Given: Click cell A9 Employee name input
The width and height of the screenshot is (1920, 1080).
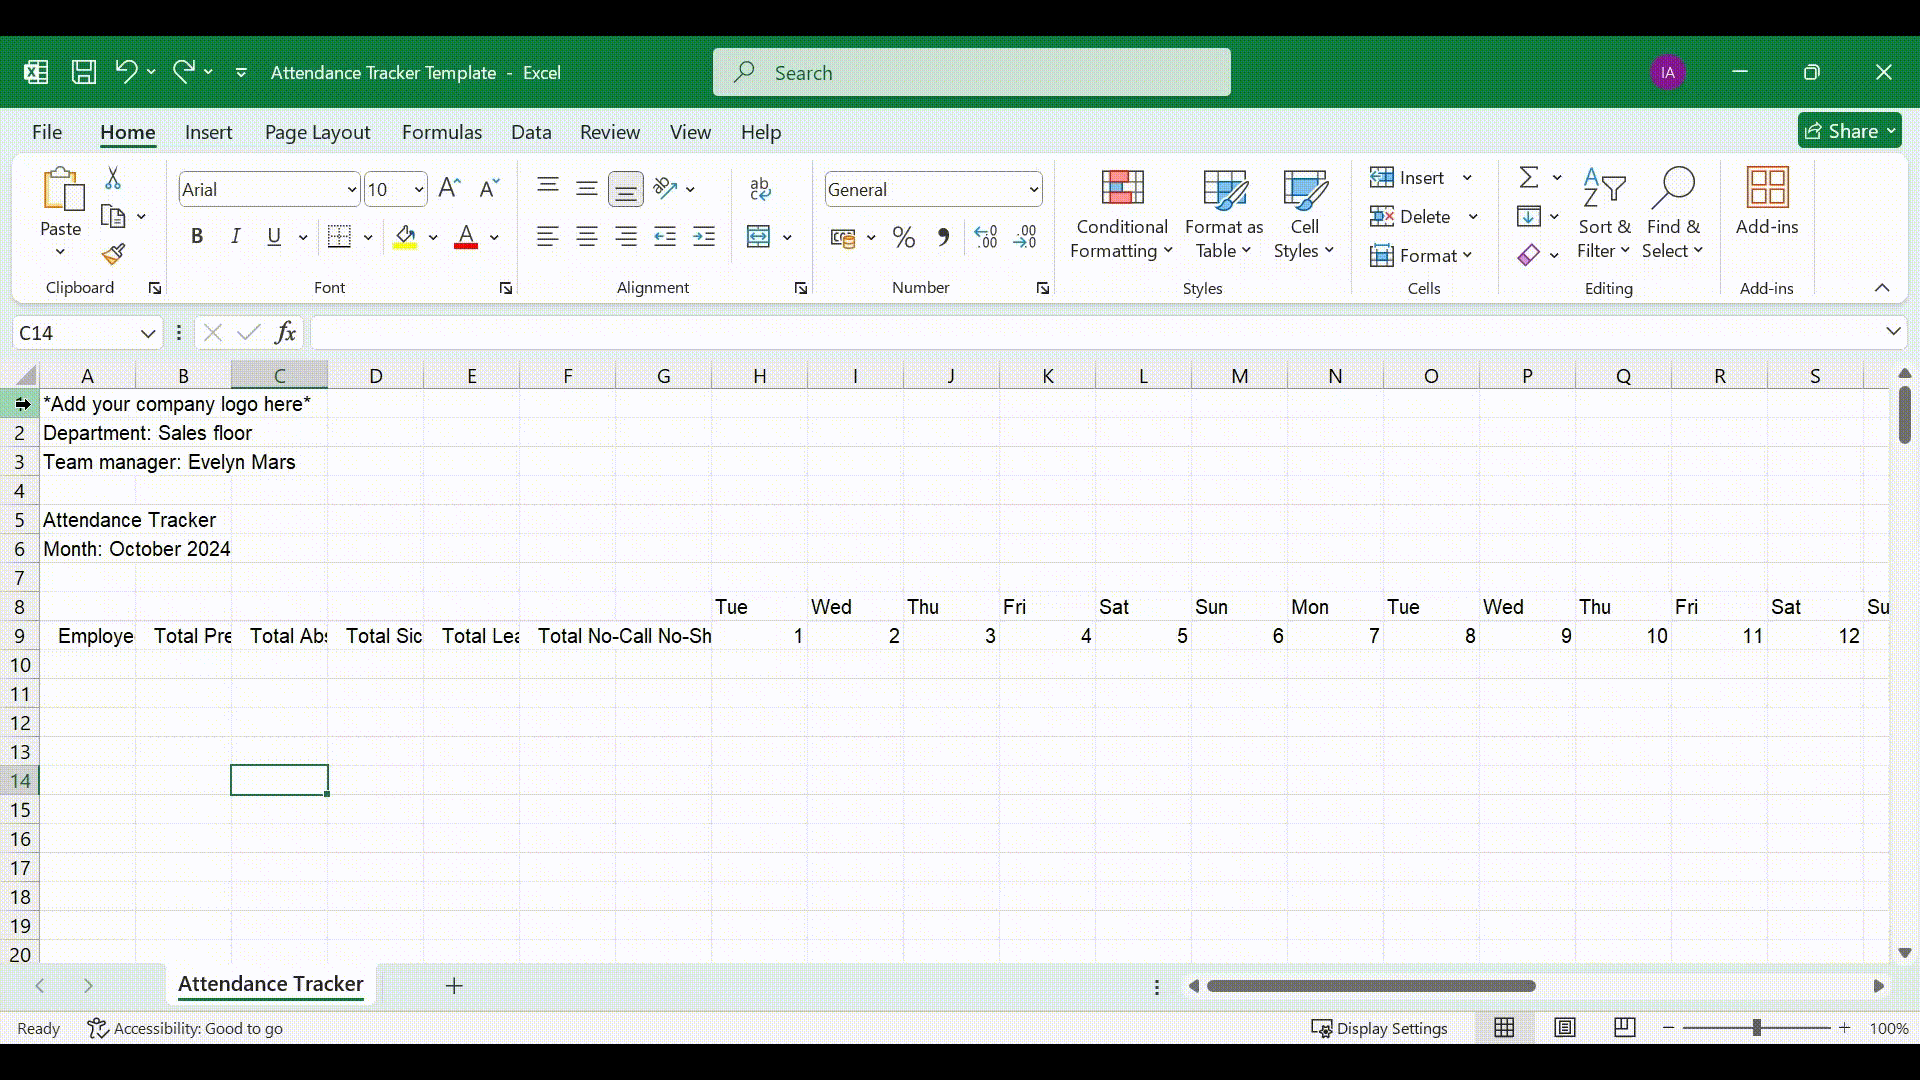Looking at the screenshot, I should tap(87, 636).
